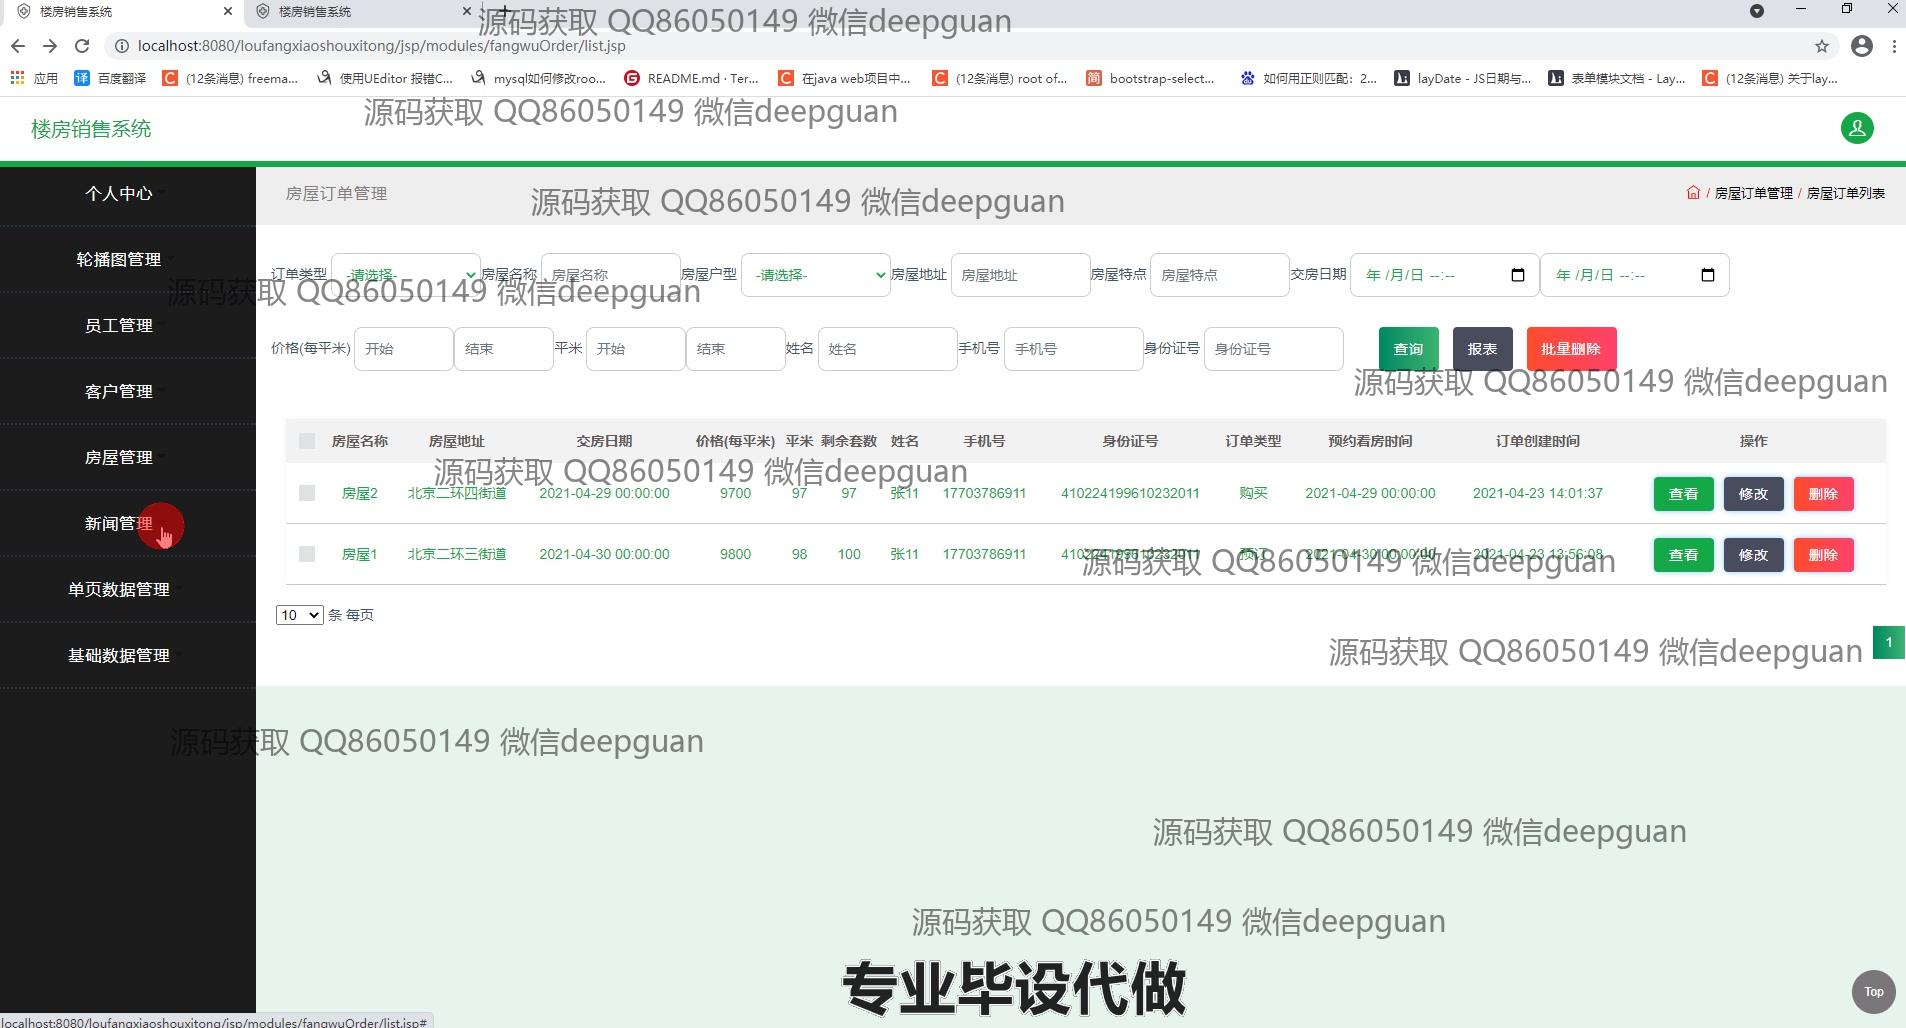Image resolution: width=1906 pixels, height=1028 pixels.
Task: Open 新闻管理 in the sidebar menu
Action: coord(118,523)
